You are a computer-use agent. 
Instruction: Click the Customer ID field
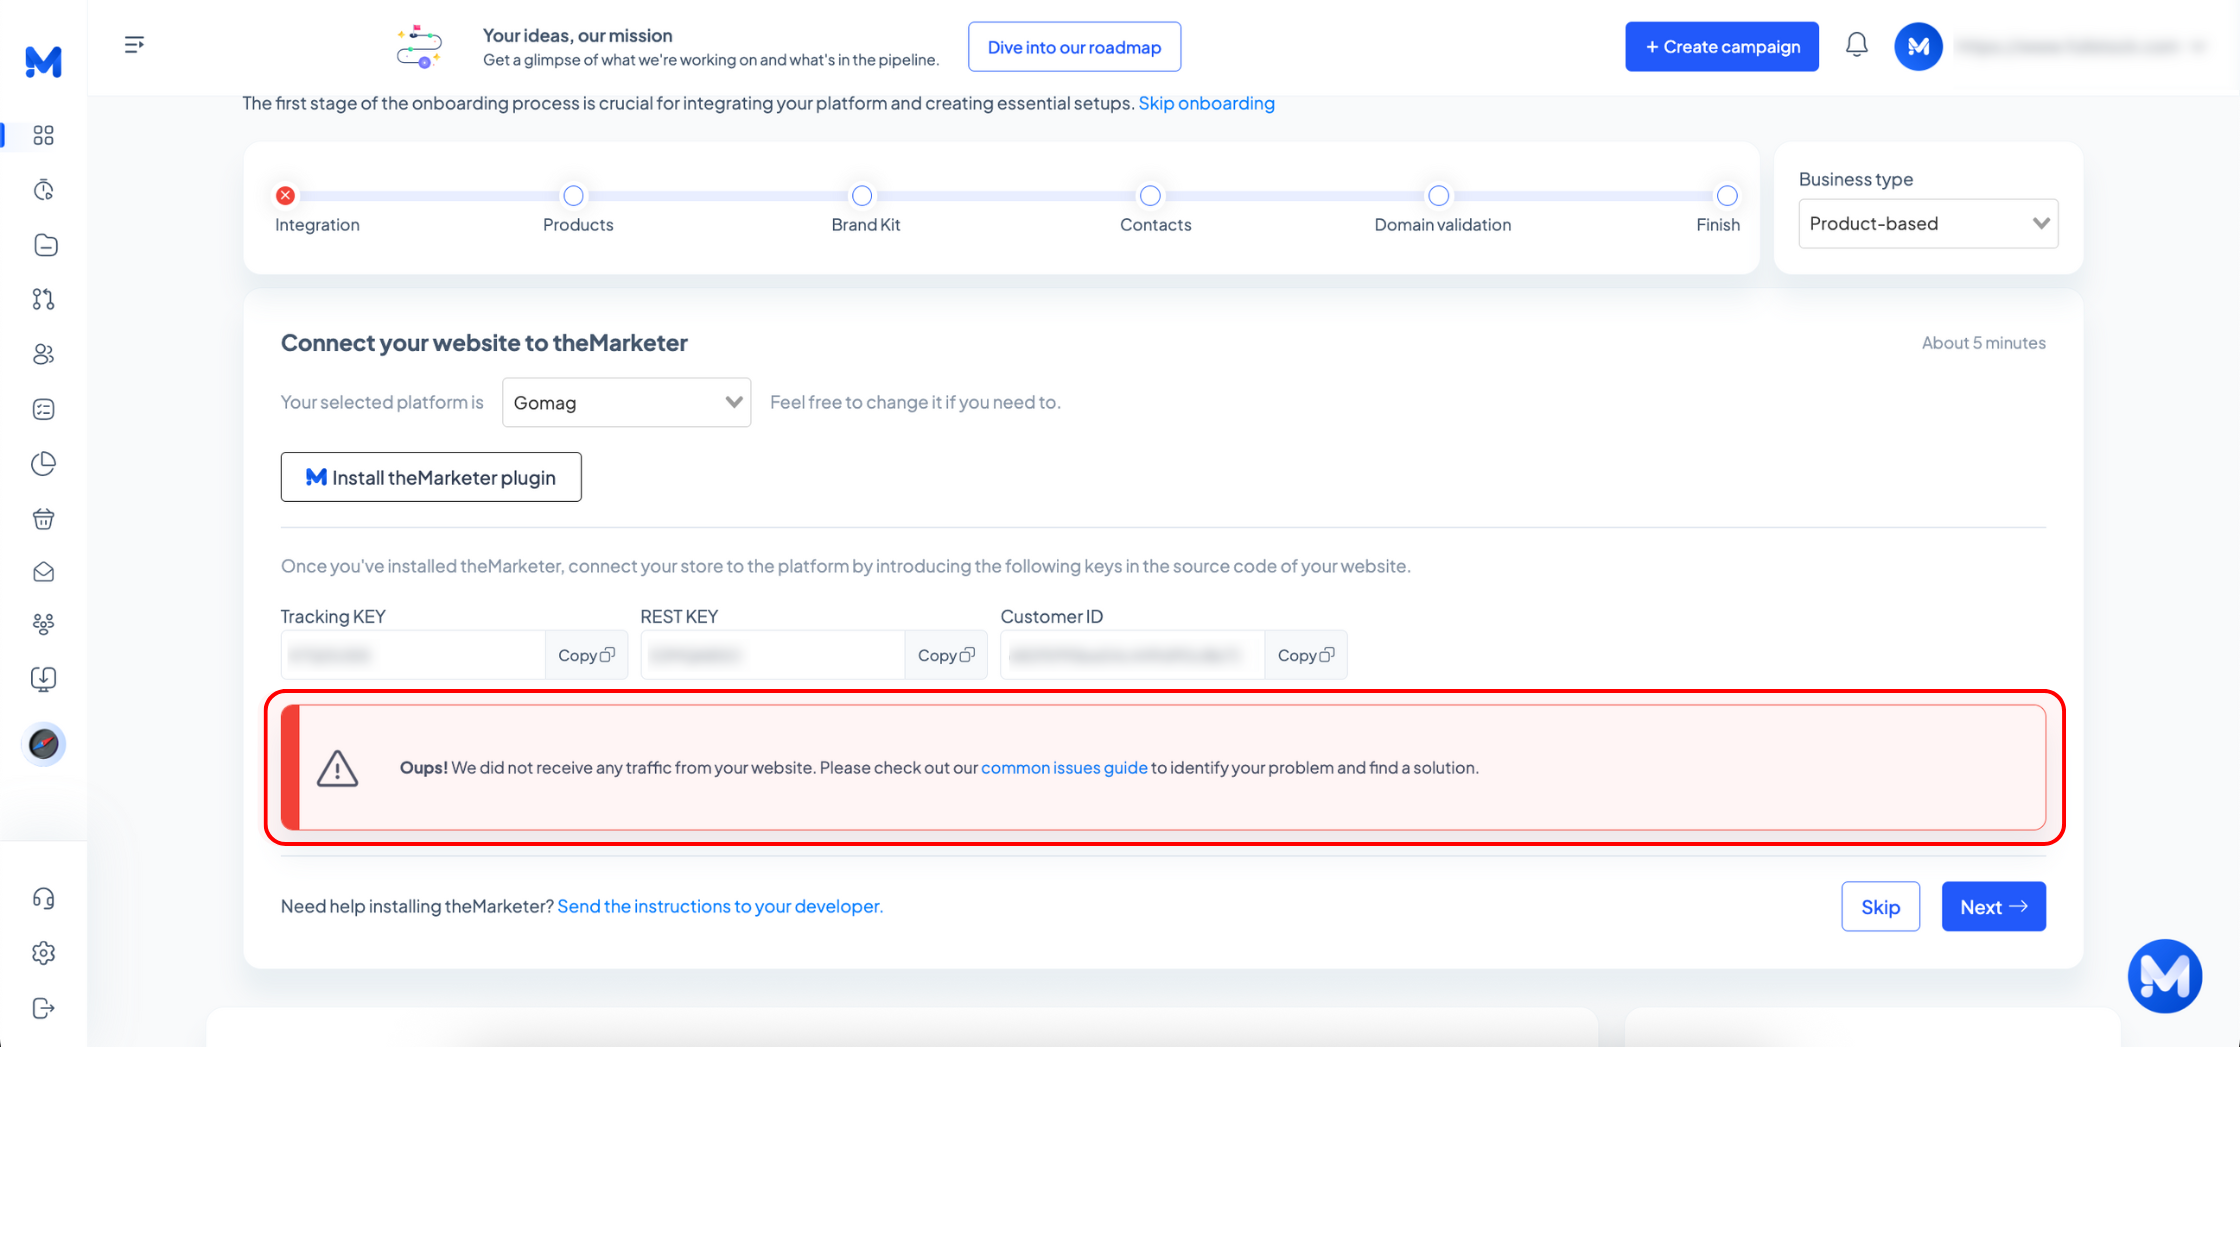[x=1133, y=655]
